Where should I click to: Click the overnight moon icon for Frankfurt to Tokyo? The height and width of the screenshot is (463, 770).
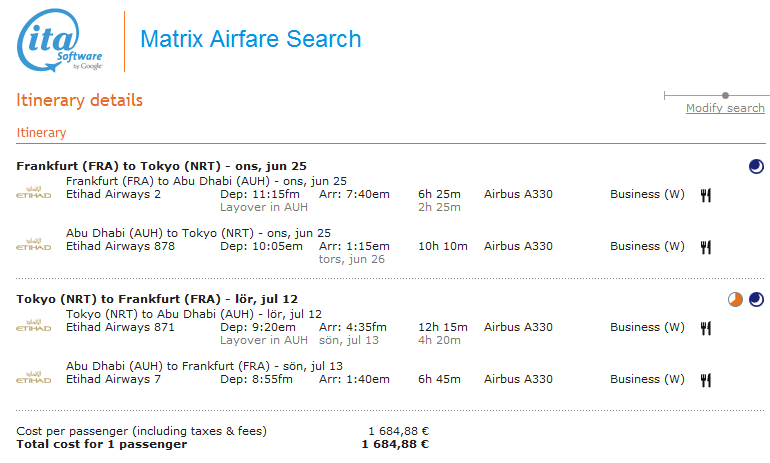coord(756,167)
